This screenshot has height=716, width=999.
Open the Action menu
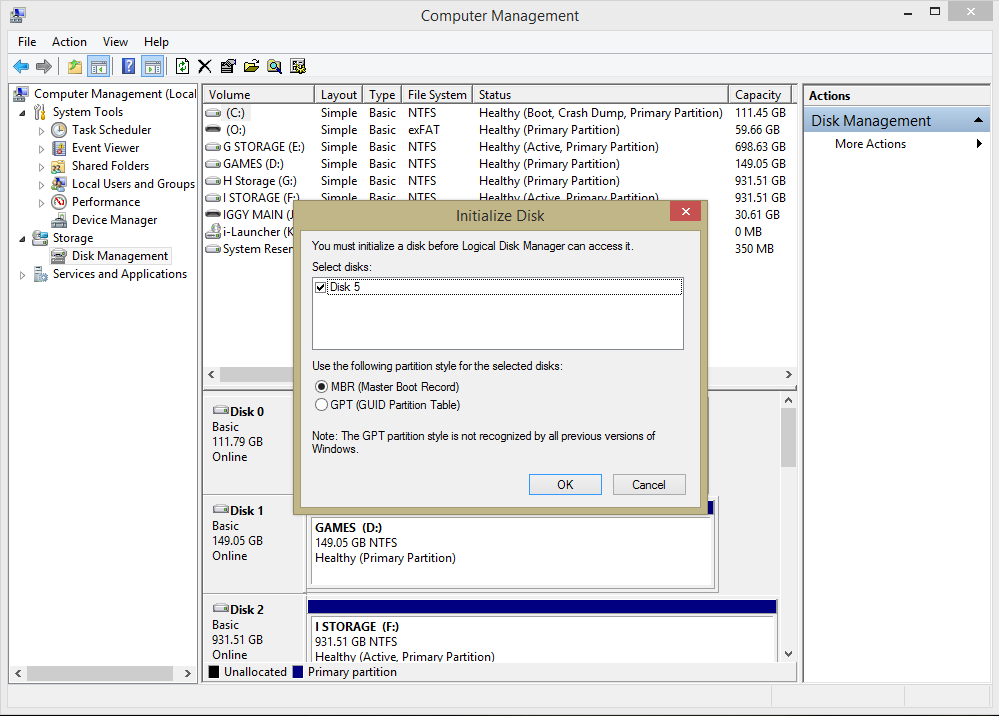click(x=69, y=42)
